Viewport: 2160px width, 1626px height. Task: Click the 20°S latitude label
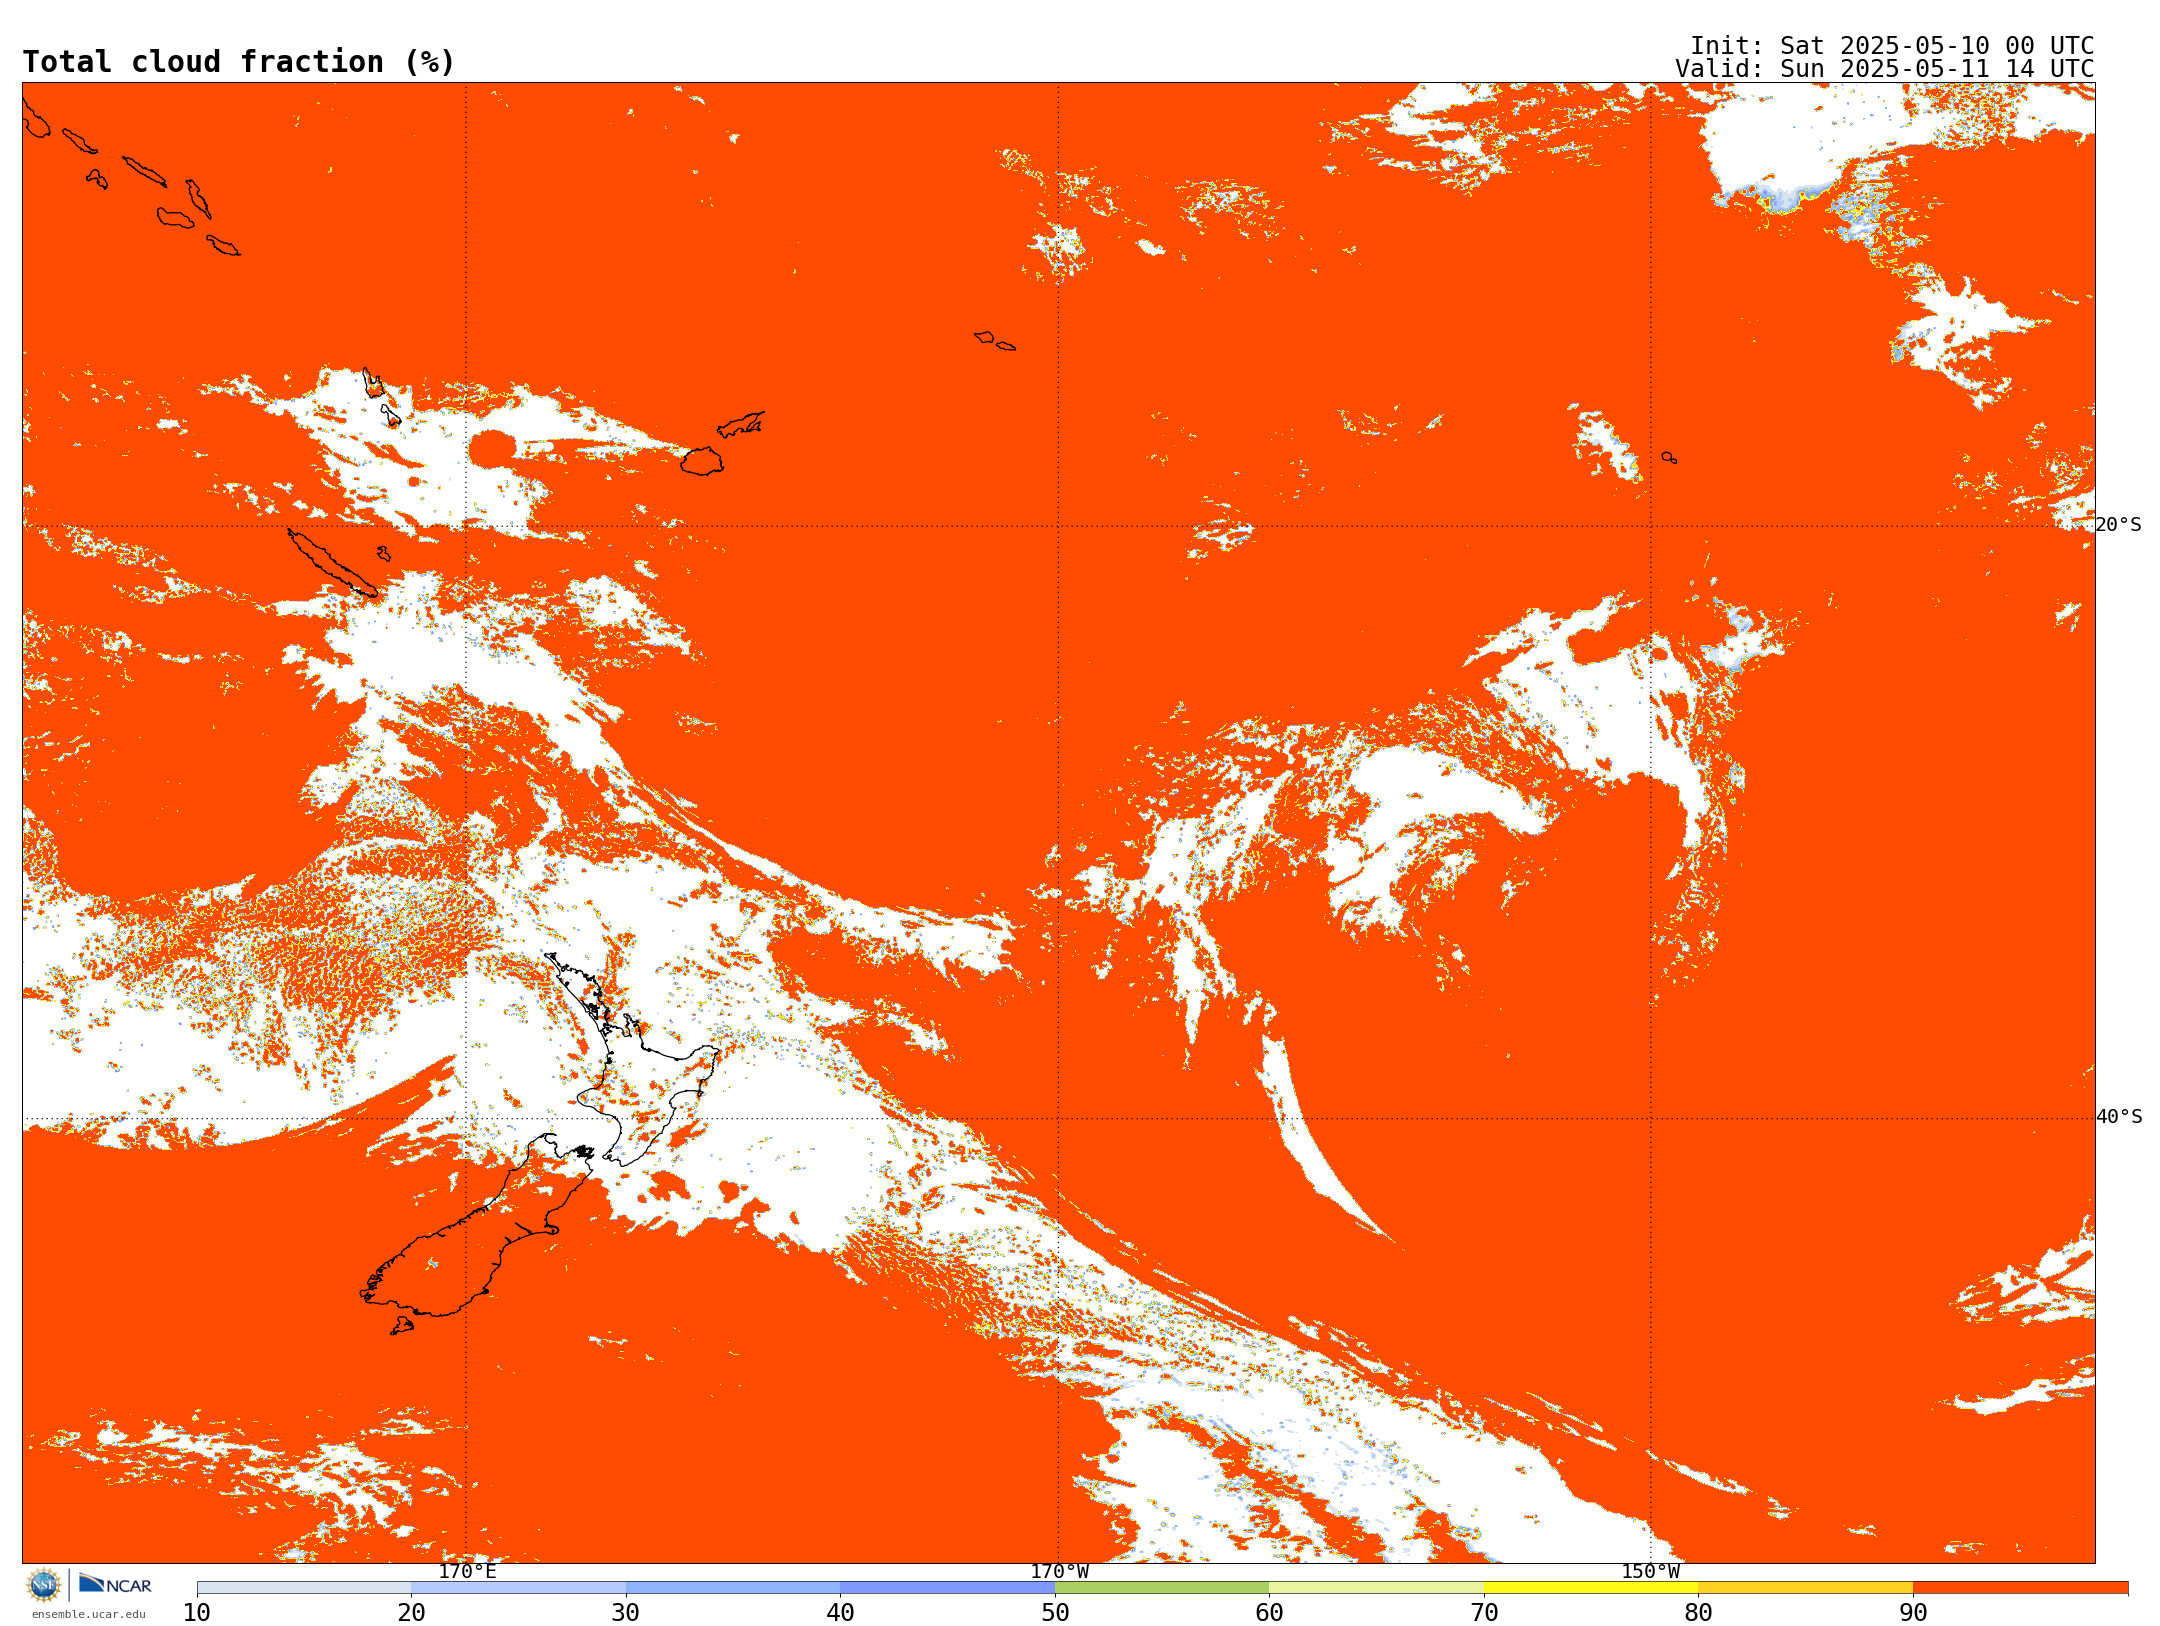(2119, 525)
